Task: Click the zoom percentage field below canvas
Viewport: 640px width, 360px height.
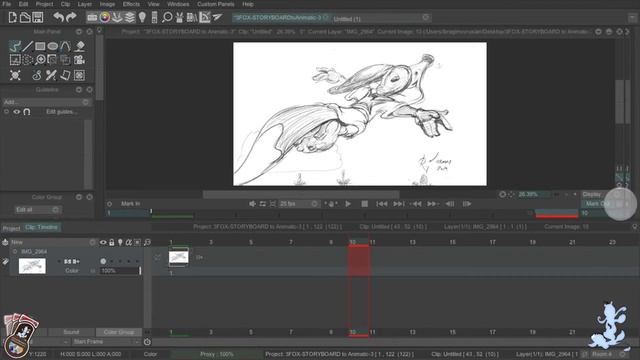Action: click(534, 194)
